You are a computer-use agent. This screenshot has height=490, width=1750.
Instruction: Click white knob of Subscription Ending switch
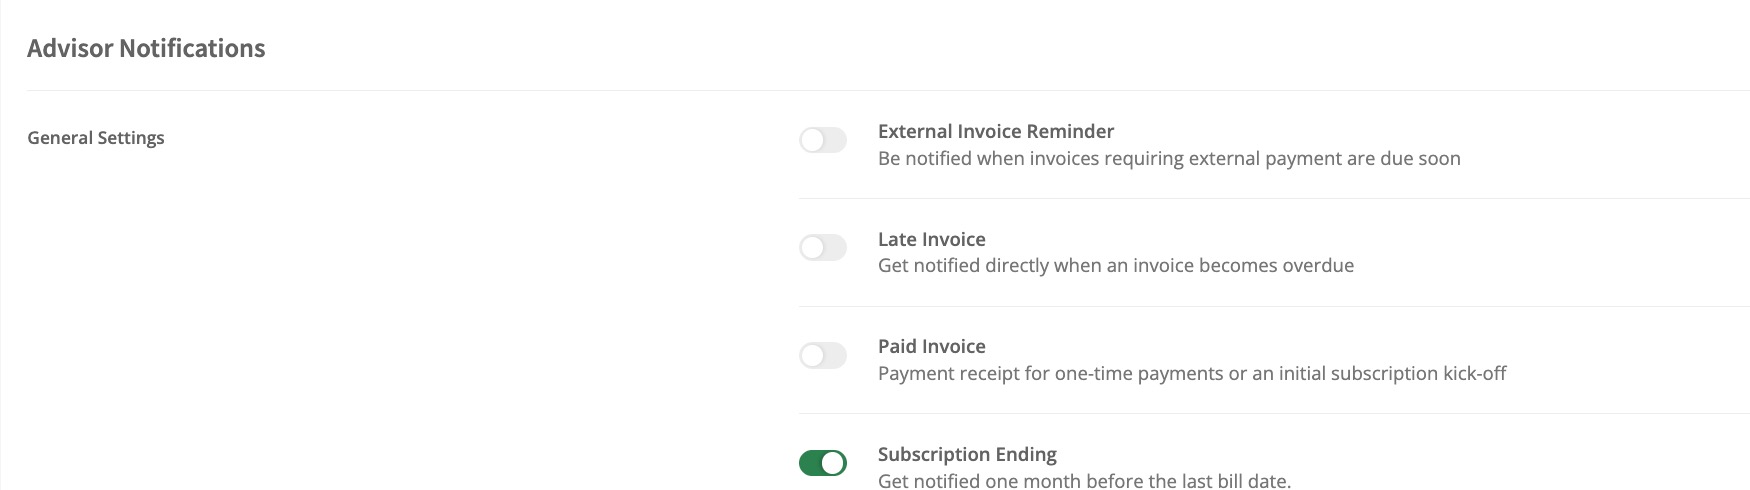834,463
